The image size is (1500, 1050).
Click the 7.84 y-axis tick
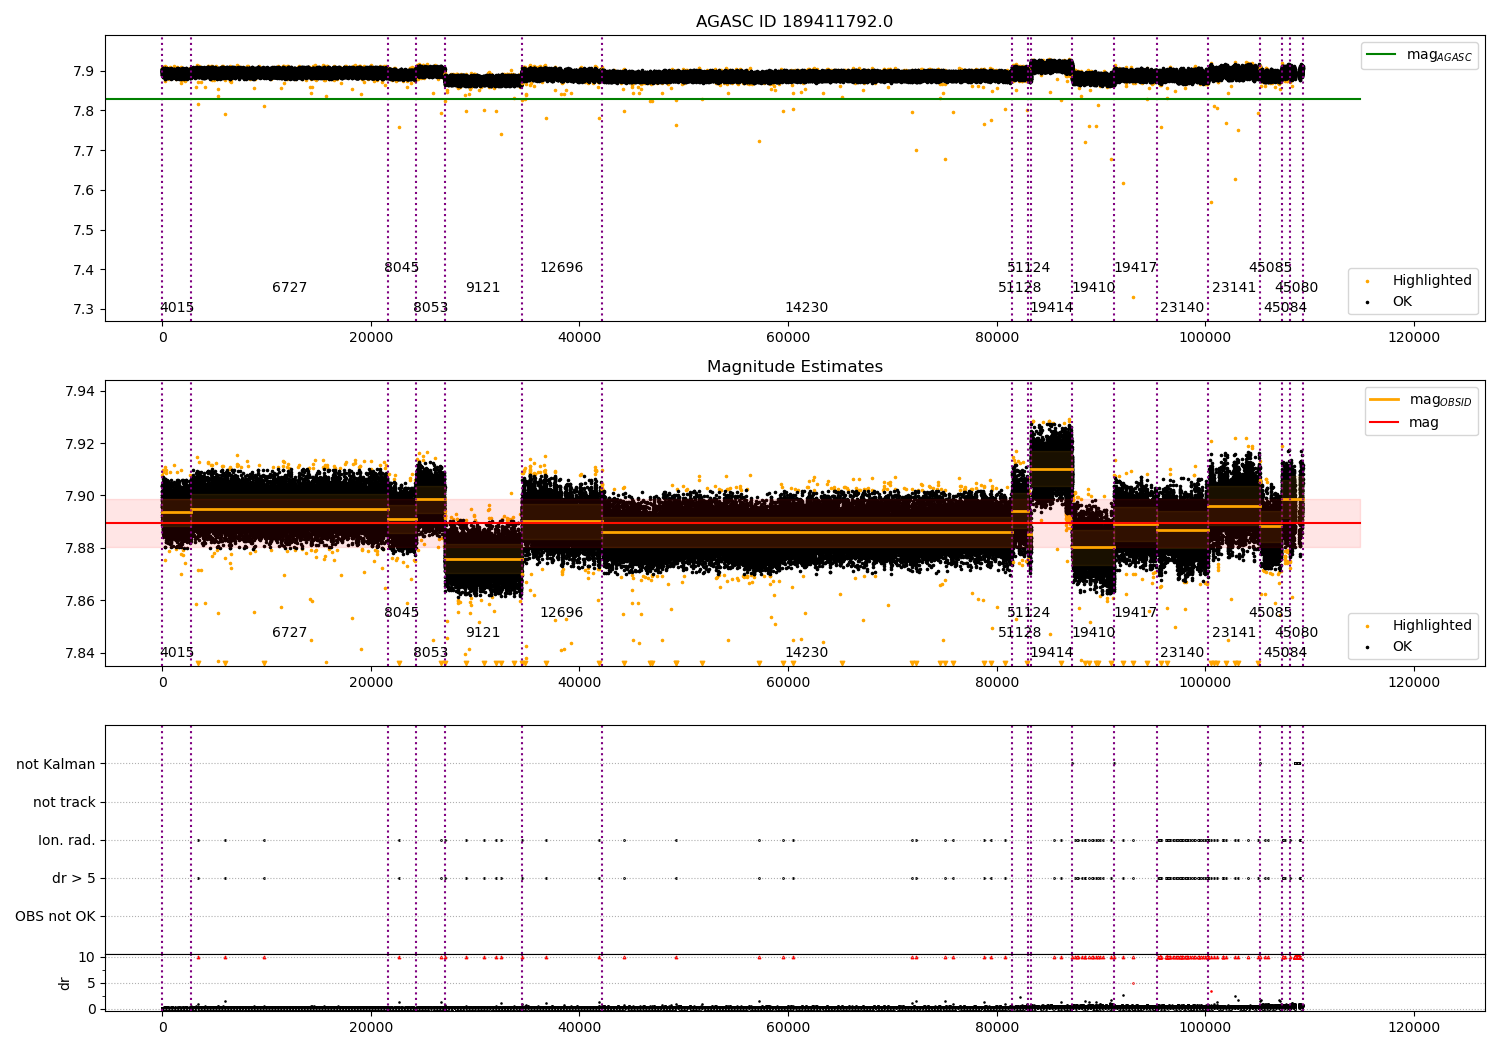click(80, 653)
